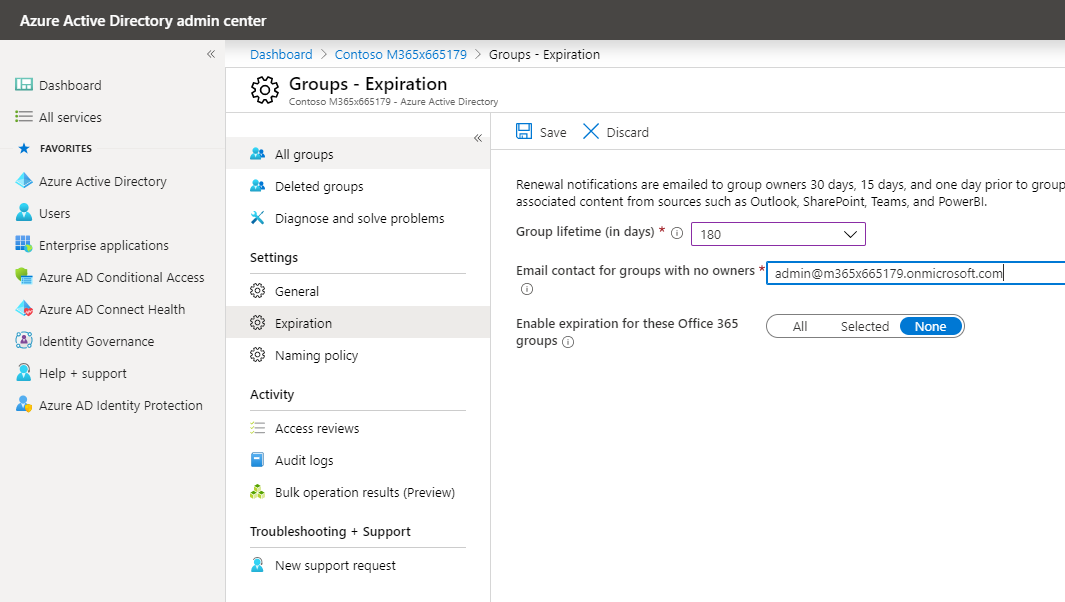Open New support request
This screenshot has height=602, width=1065.
coord(358,565)
